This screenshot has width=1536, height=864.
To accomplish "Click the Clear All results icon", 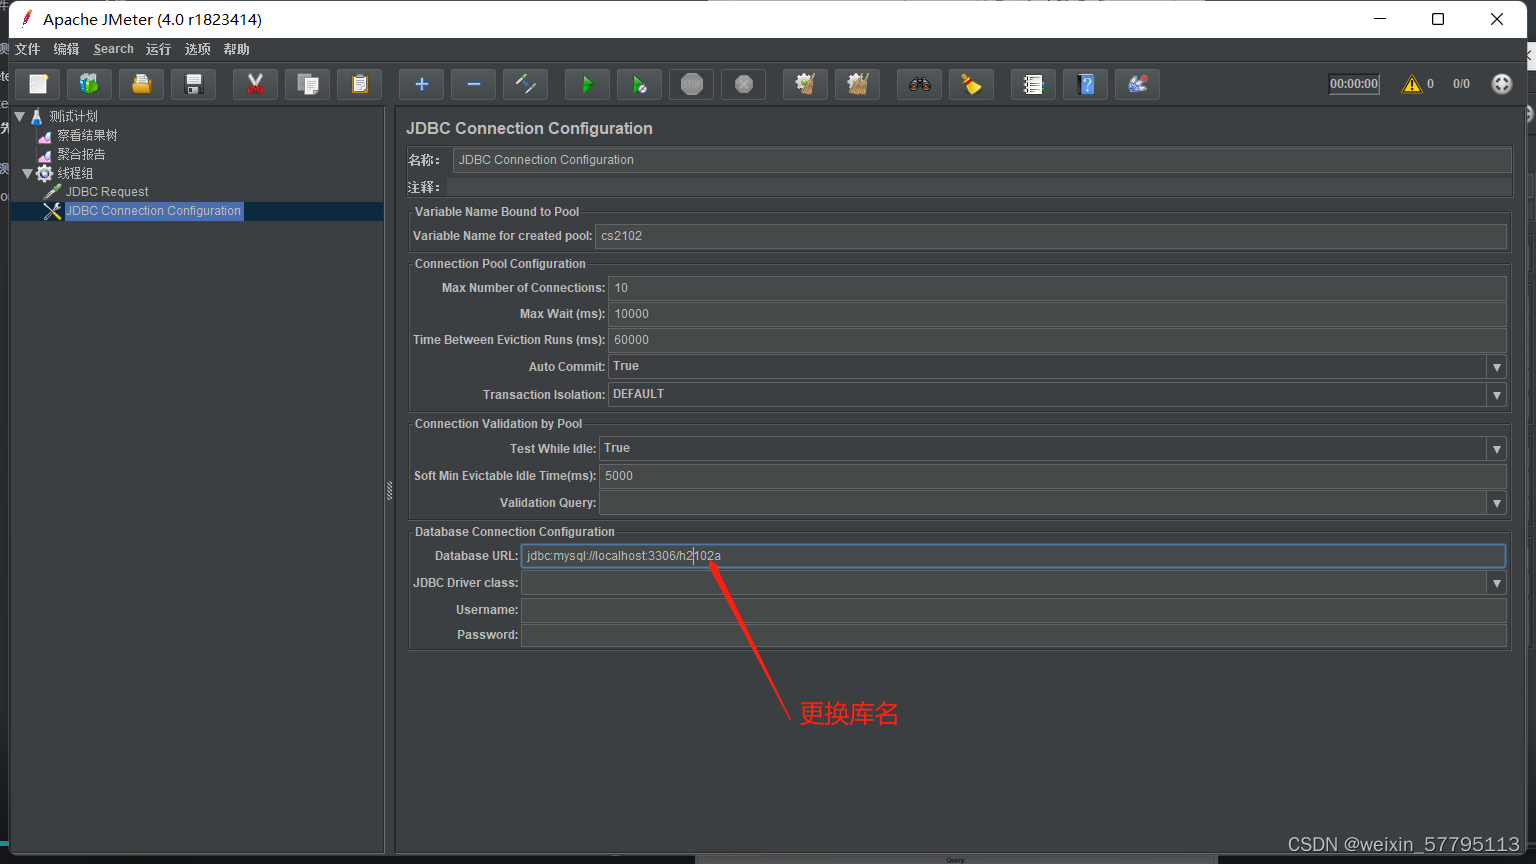I will tap(858, 84).
